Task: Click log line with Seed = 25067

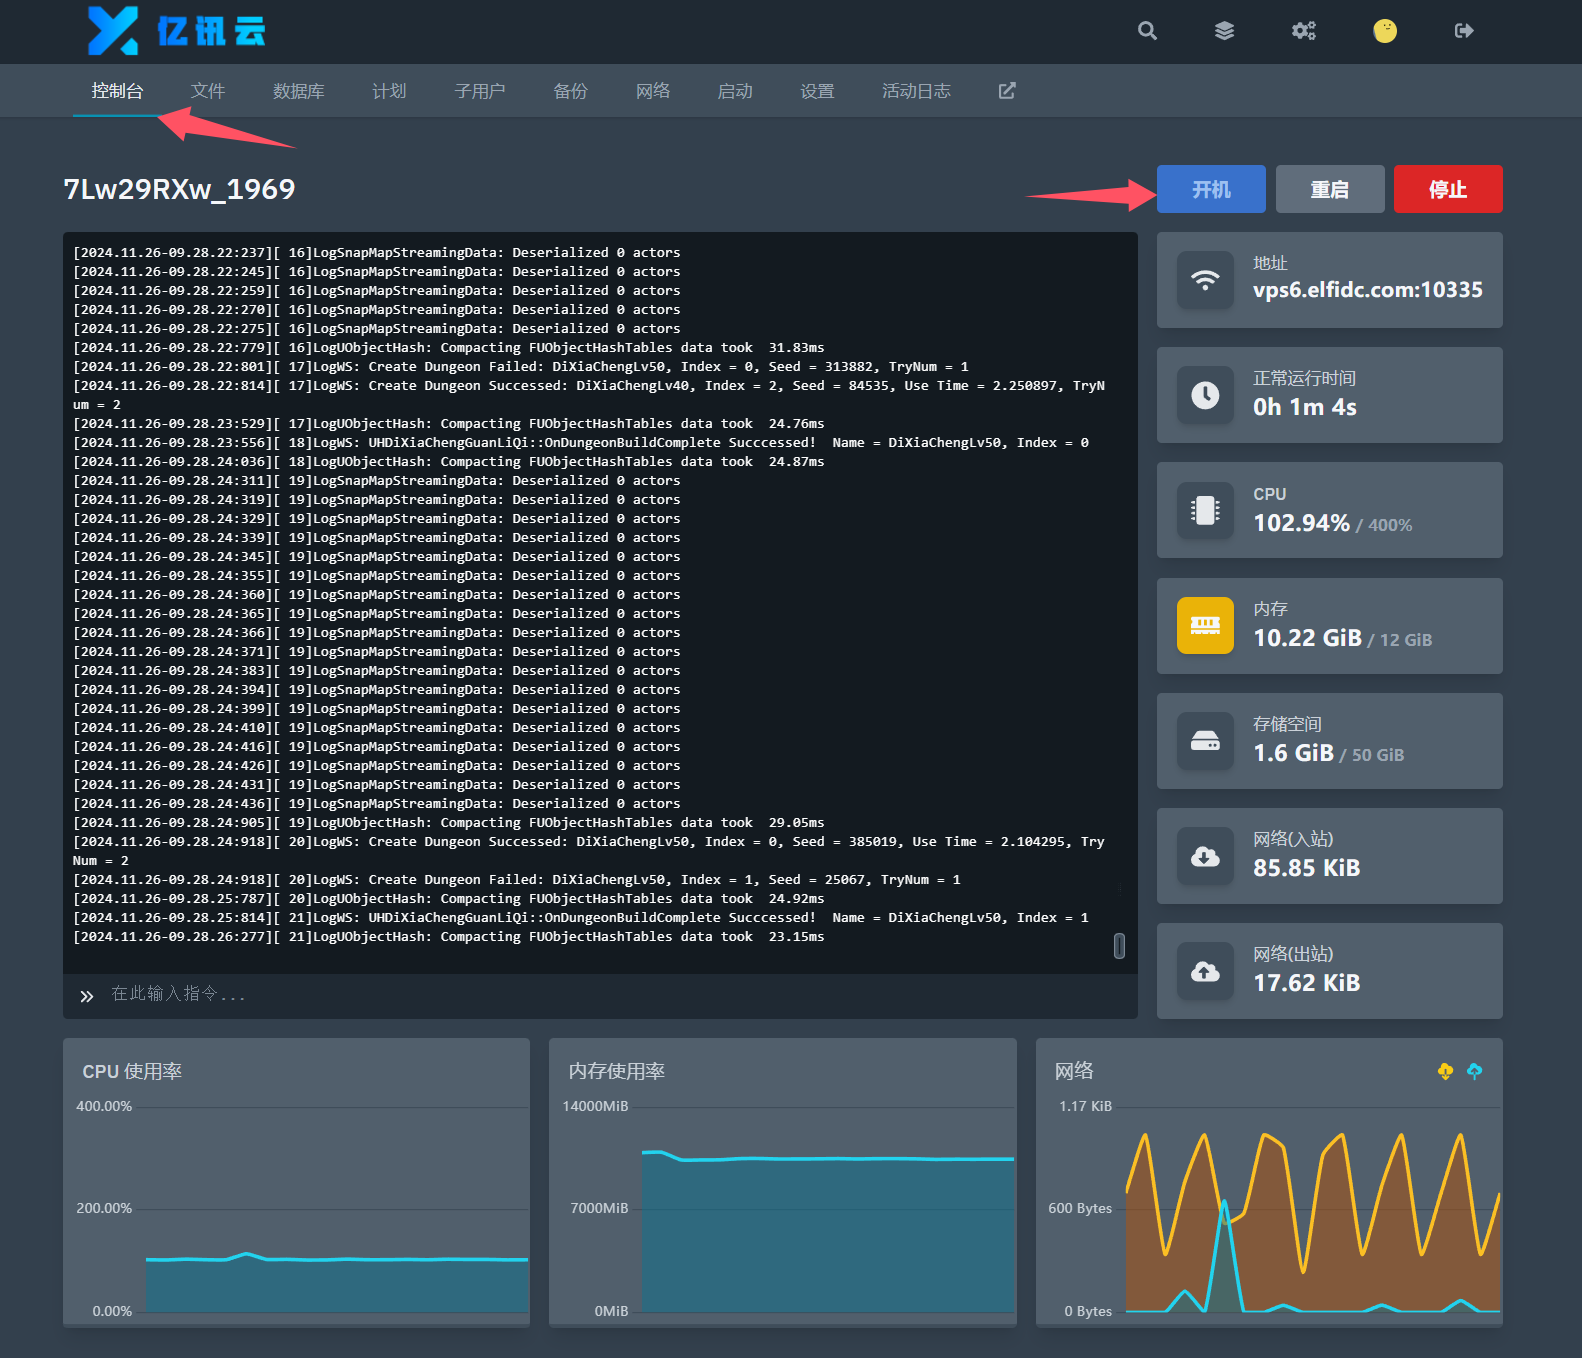Action: pos(516,880)
